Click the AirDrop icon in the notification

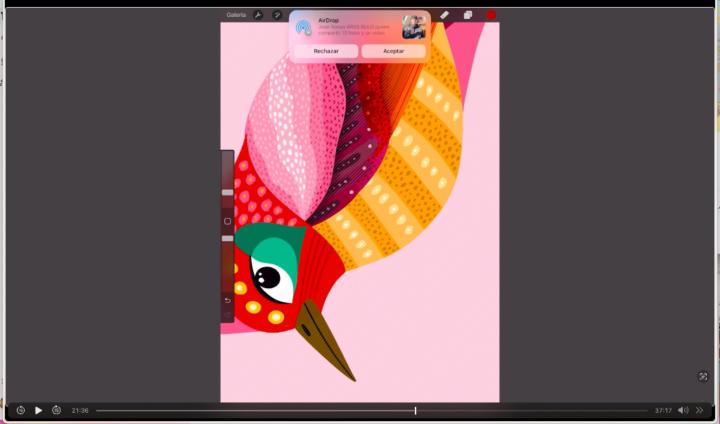[x=304, y=27]
